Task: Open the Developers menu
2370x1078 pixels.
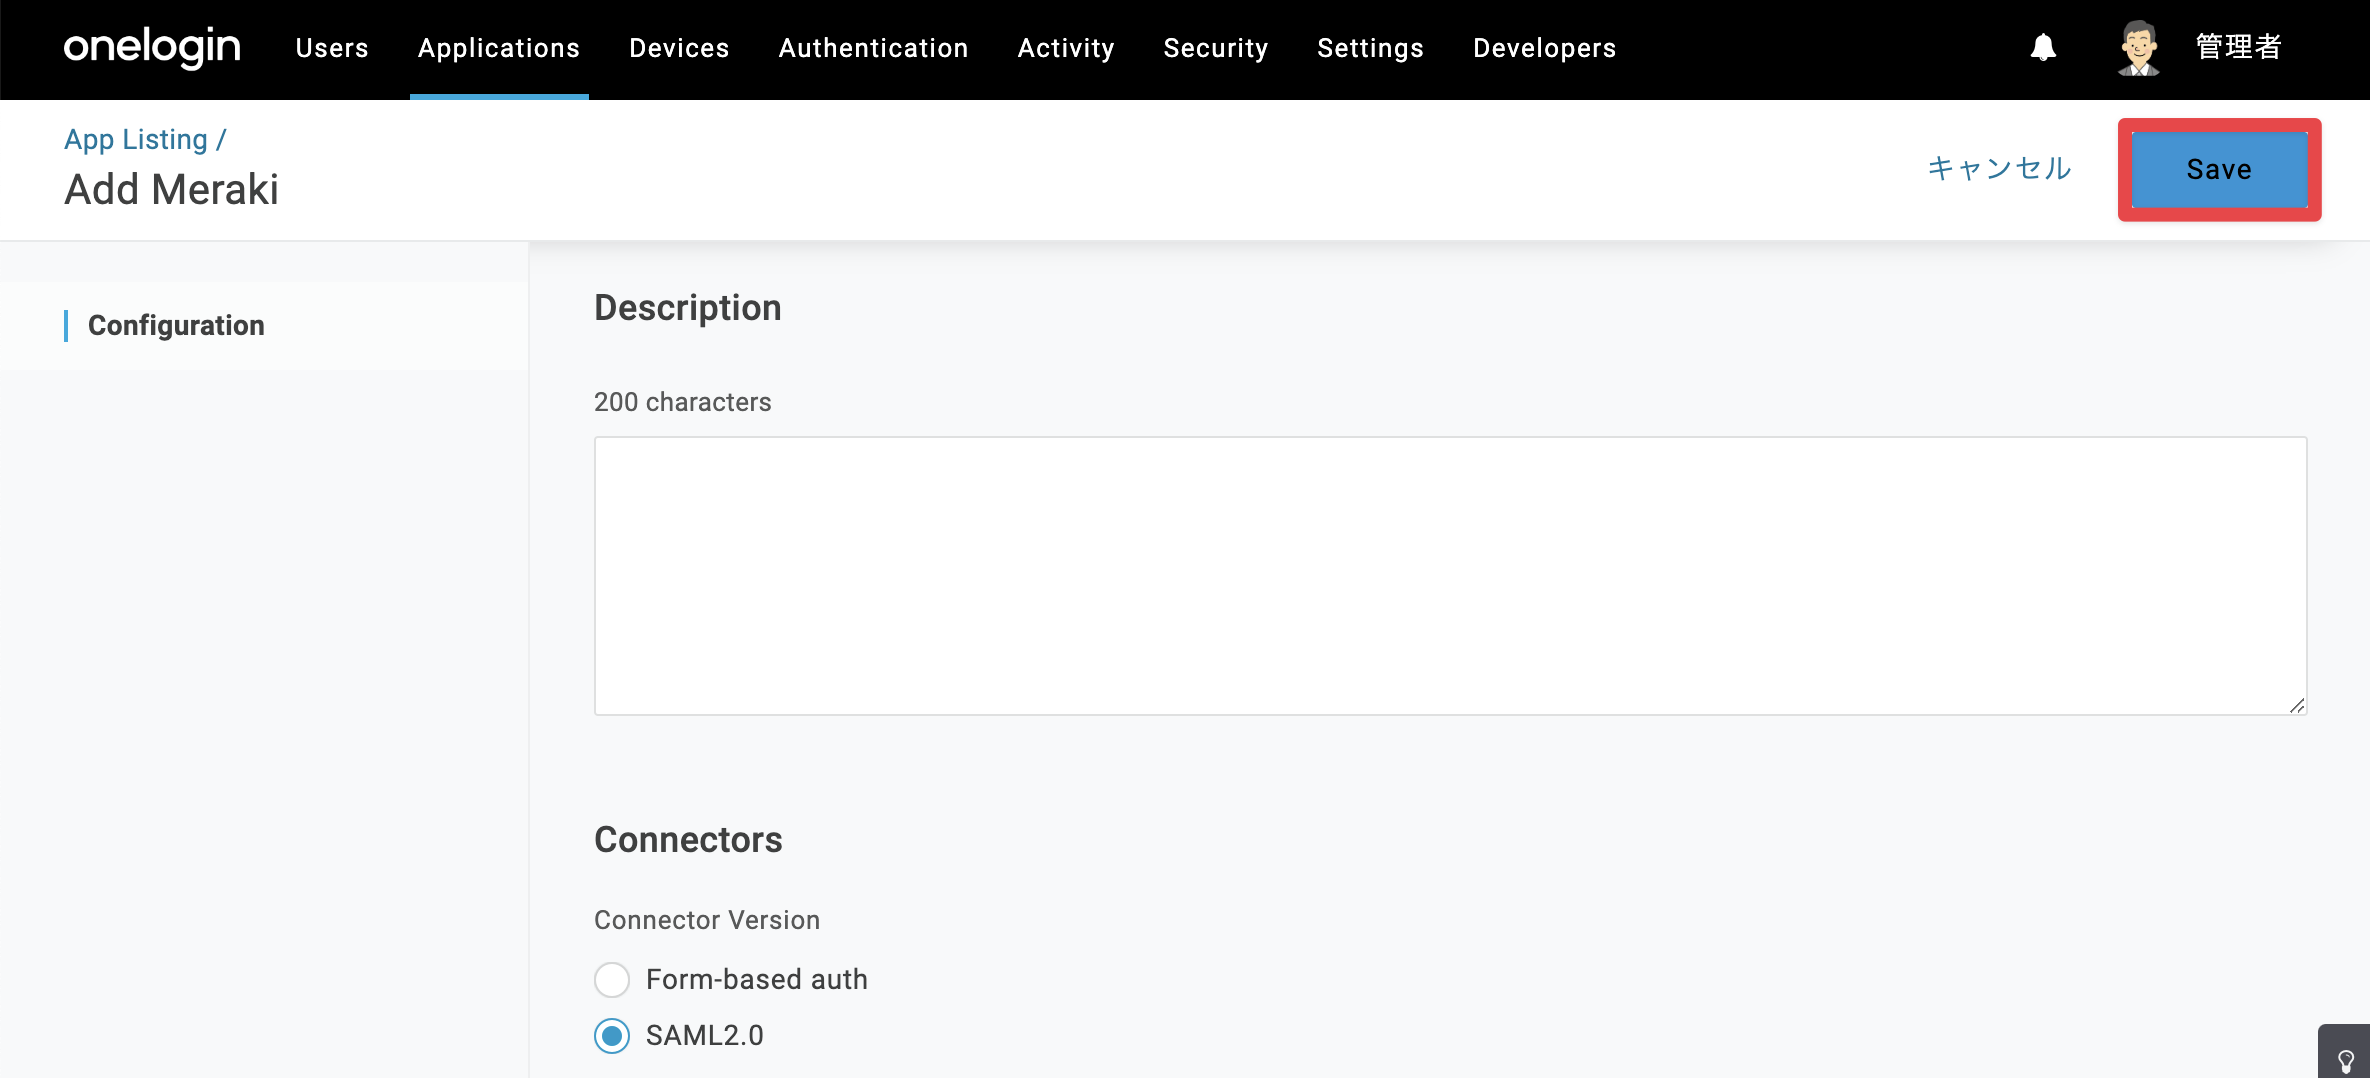Action: [x=1544, y=48]
